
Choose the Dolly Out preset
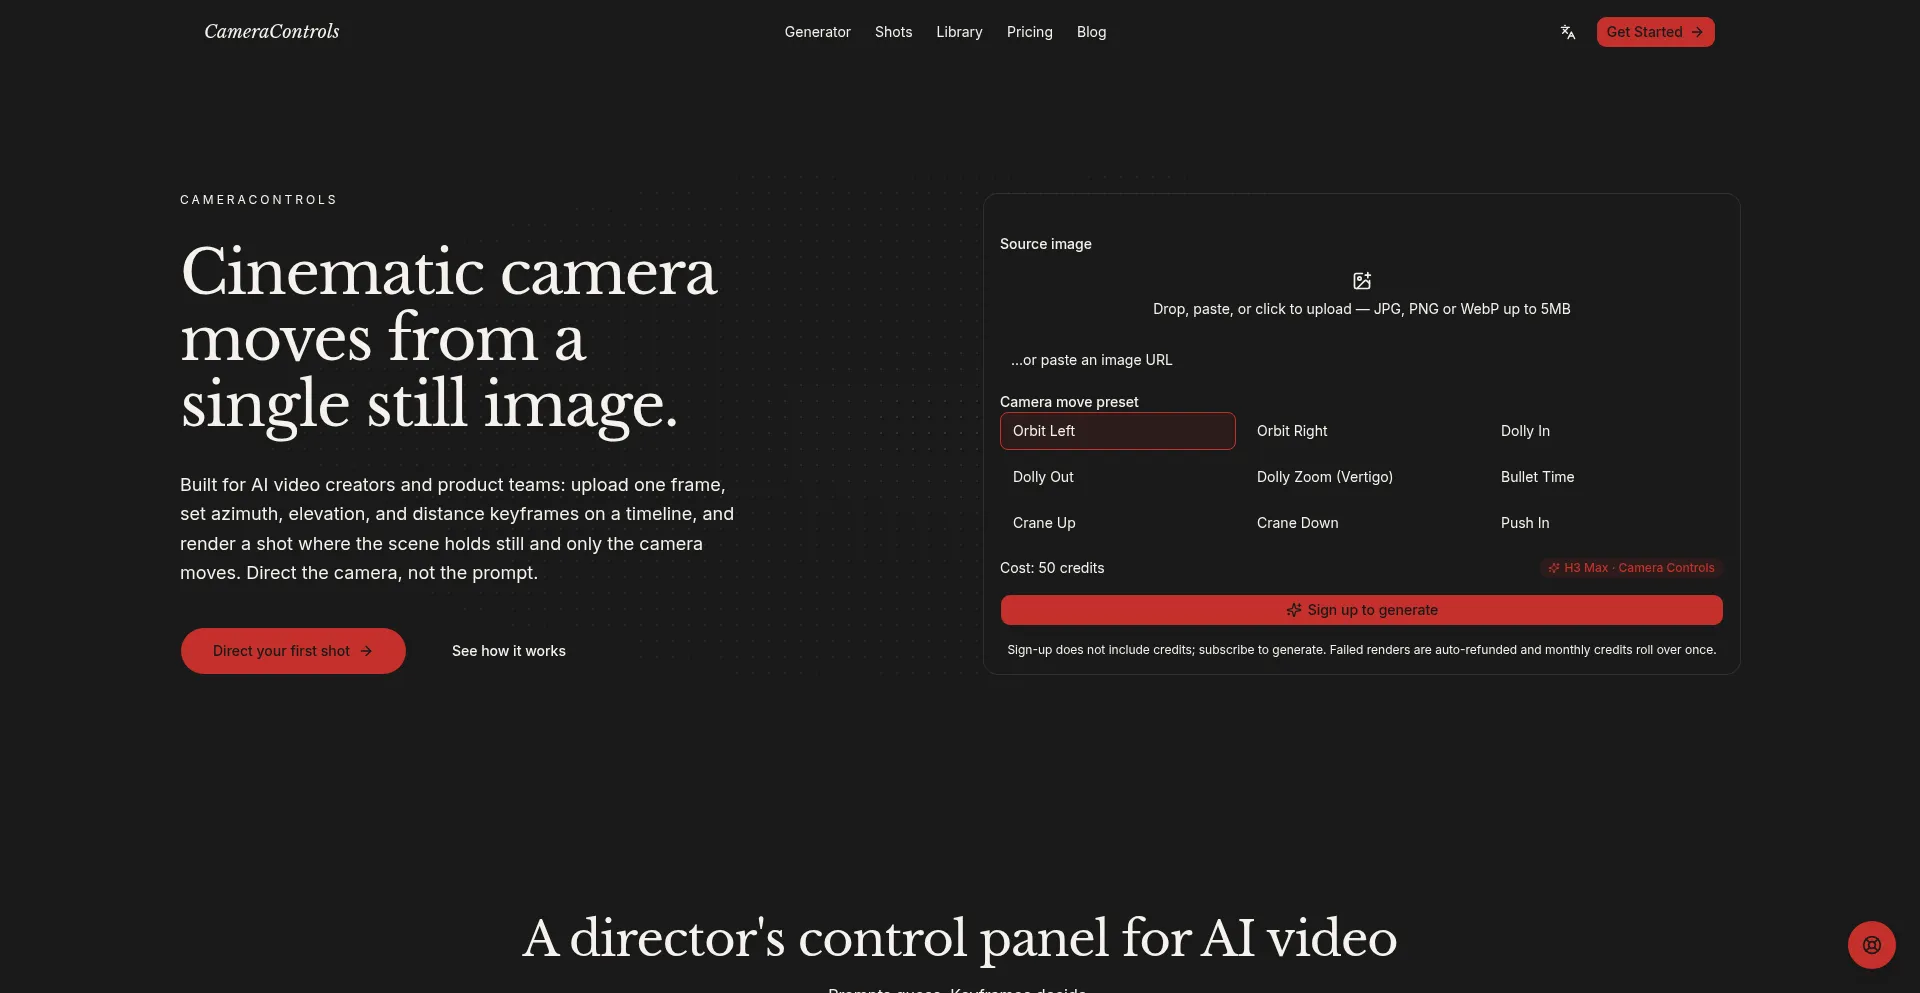click(x=1118, y=477)
